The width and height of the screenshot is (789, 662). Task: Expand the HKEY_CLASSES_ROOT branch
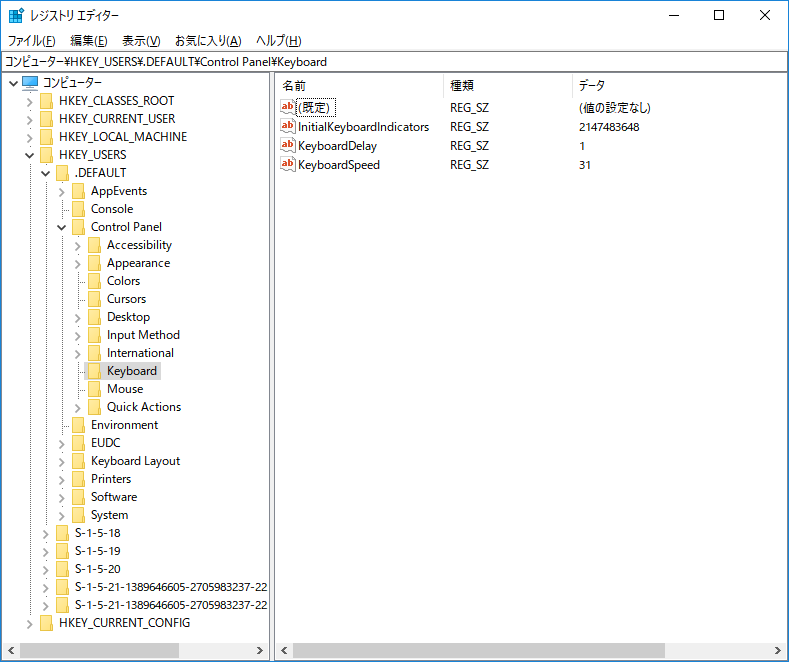click(30, 102)
